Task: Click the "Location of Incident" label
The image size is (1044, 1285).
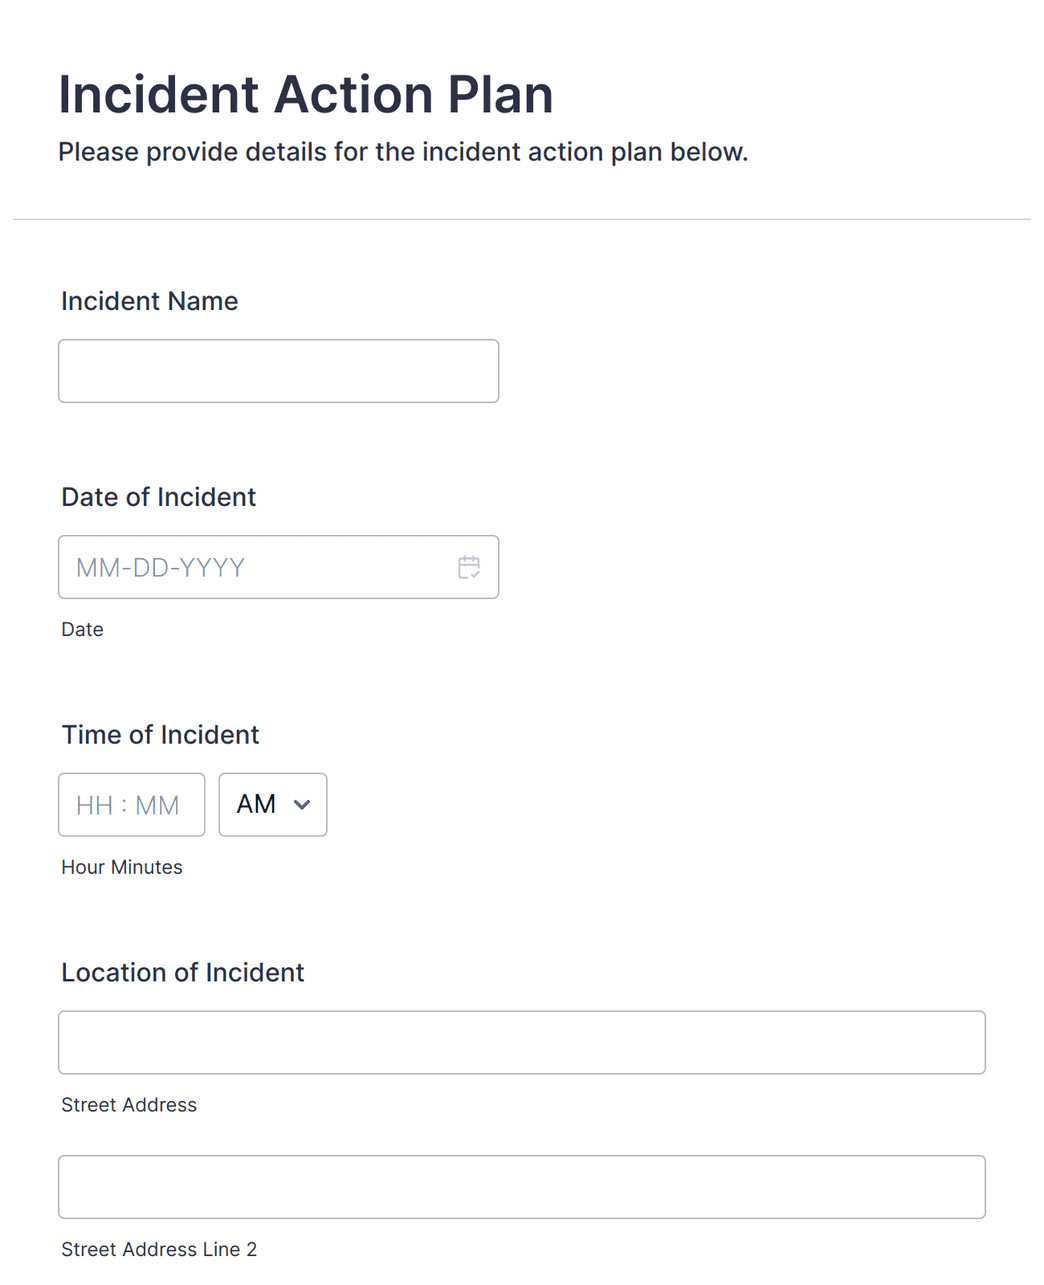Action: [183, 973]
